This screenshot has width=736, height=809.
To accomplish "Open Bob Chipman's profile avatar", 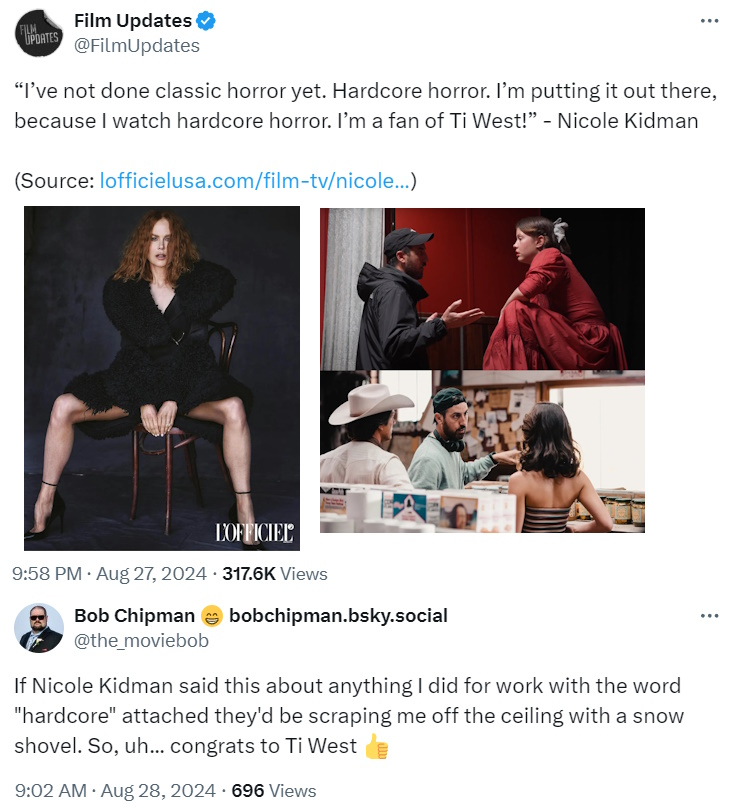I will [x=39, y=628].
